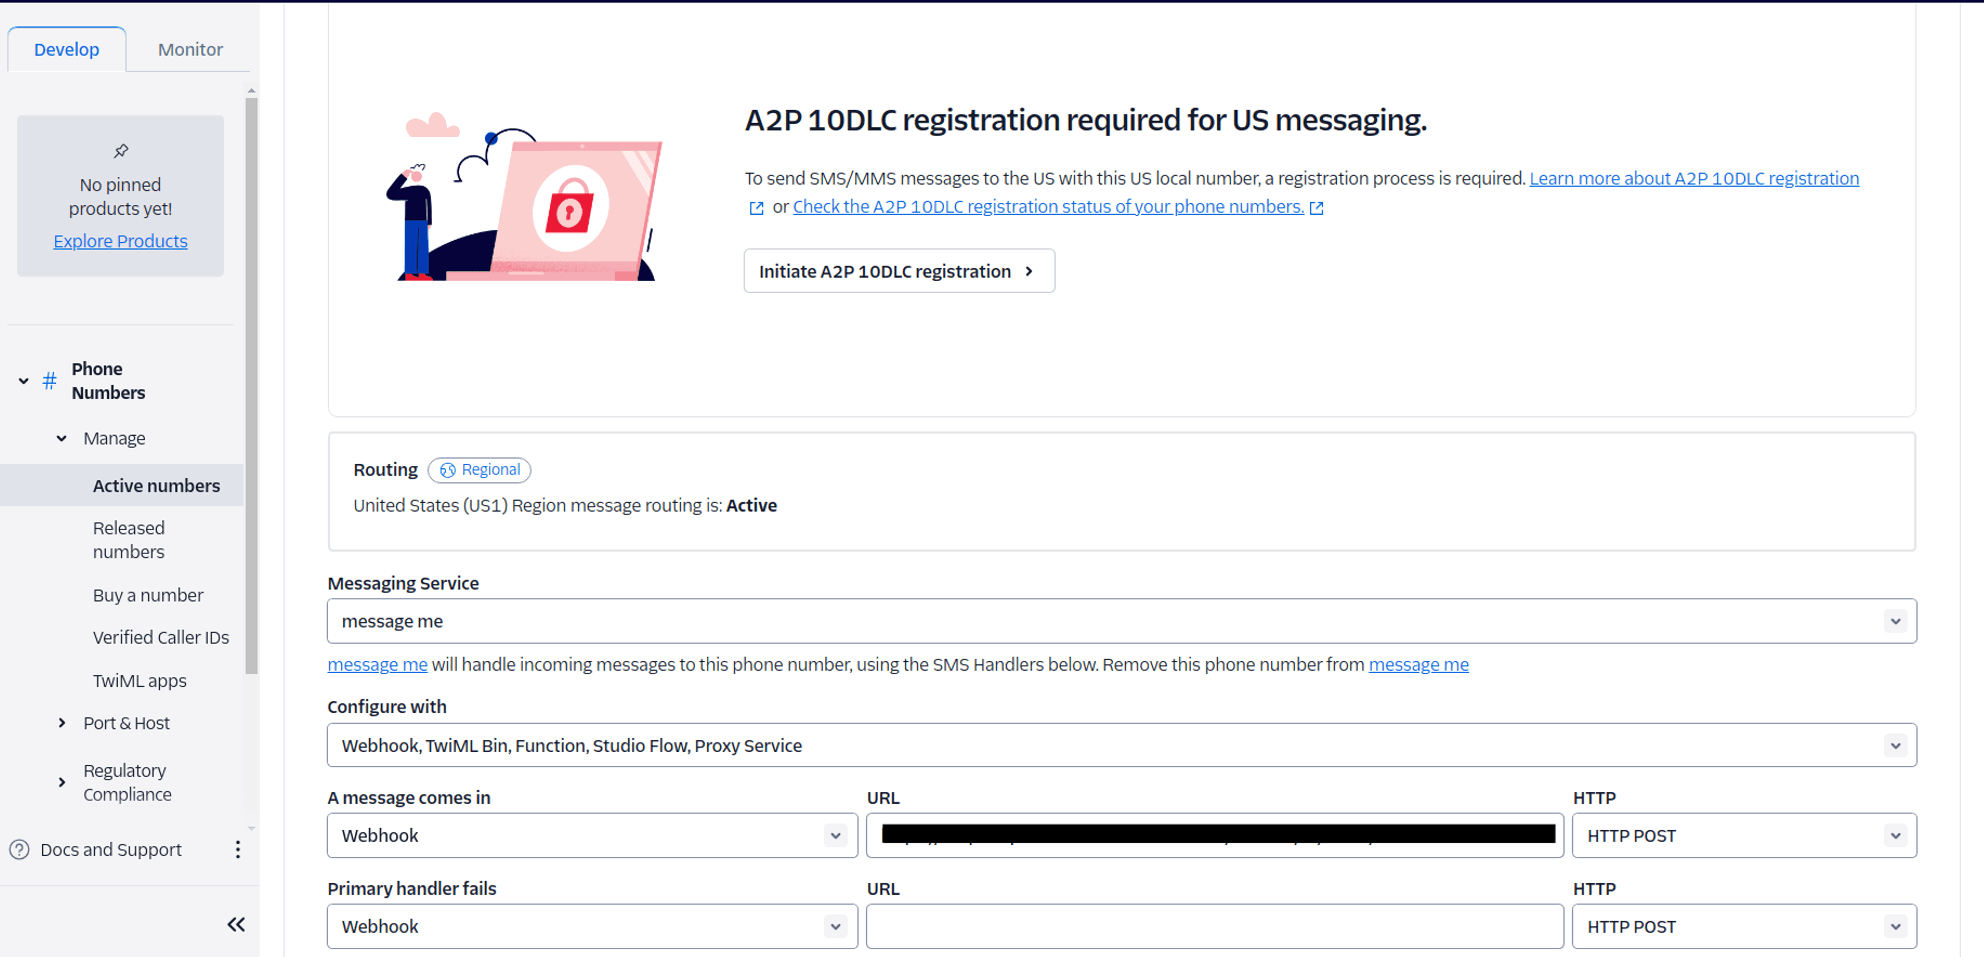This screenshot has width=1984, height=957.
Task: Open the three-dot menu beside Docs and Support
Action: coord(237,849)
